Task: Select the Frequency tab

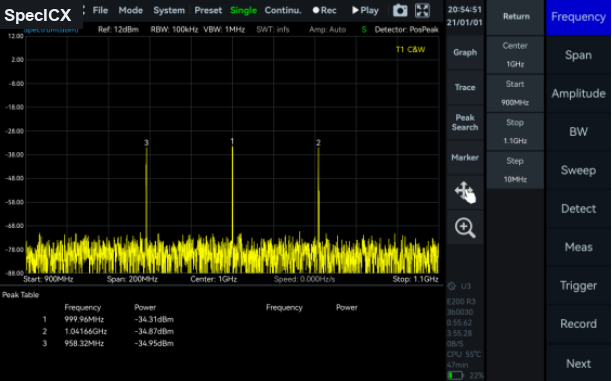Action: 578,17
